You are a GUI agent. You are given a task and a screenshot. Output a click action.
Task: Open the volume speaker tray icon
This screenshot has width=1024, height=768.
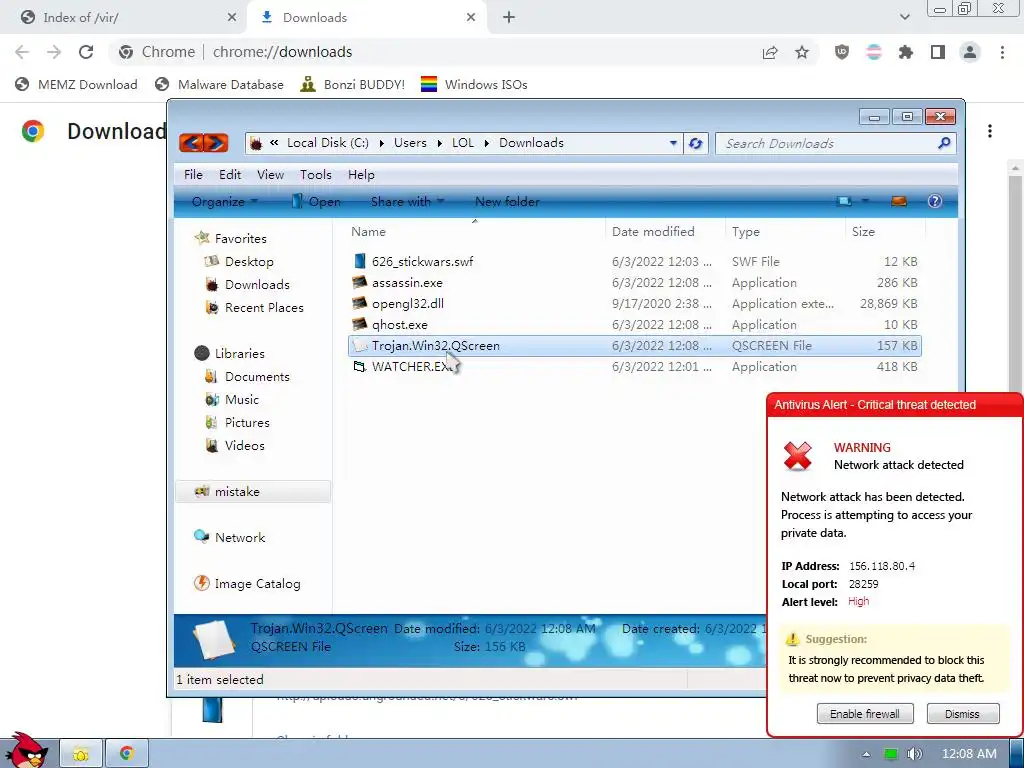click(914, 754)
